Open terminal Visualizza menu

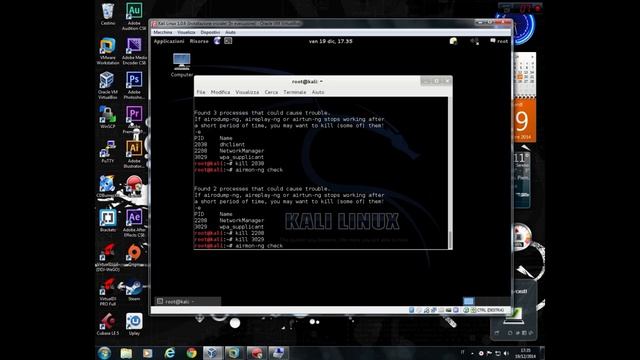[247, 92]
